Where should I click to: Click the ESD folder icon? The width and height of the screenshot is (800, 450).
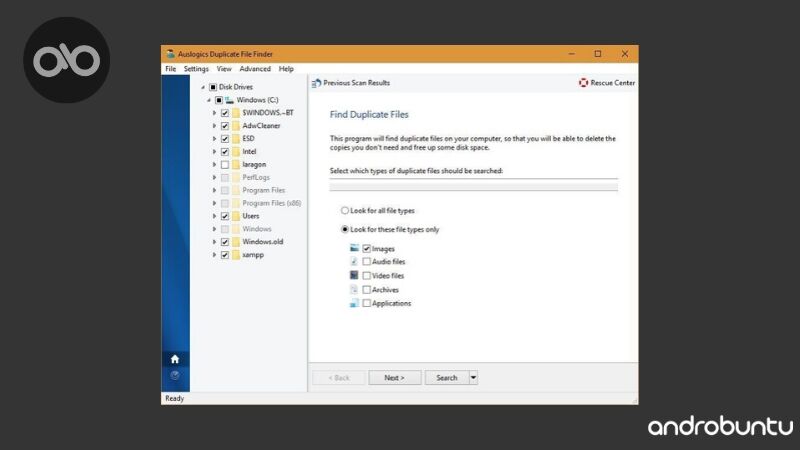coord(236,138)
